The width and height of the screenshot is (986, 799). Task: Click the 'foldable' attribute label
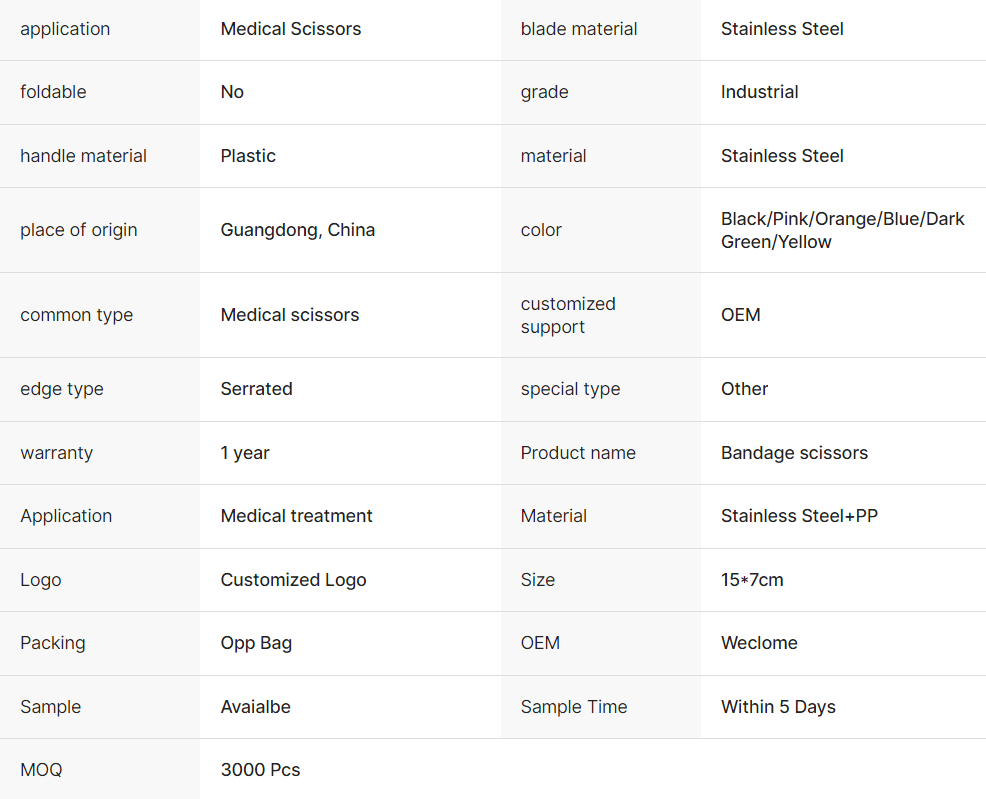53,92
